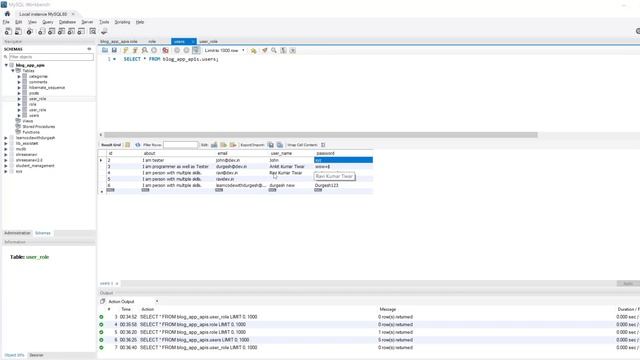Click the open SQL script toolbar icon
This screenshot has width=640, height=360.
pyautogui.click(x=18, y=31)
